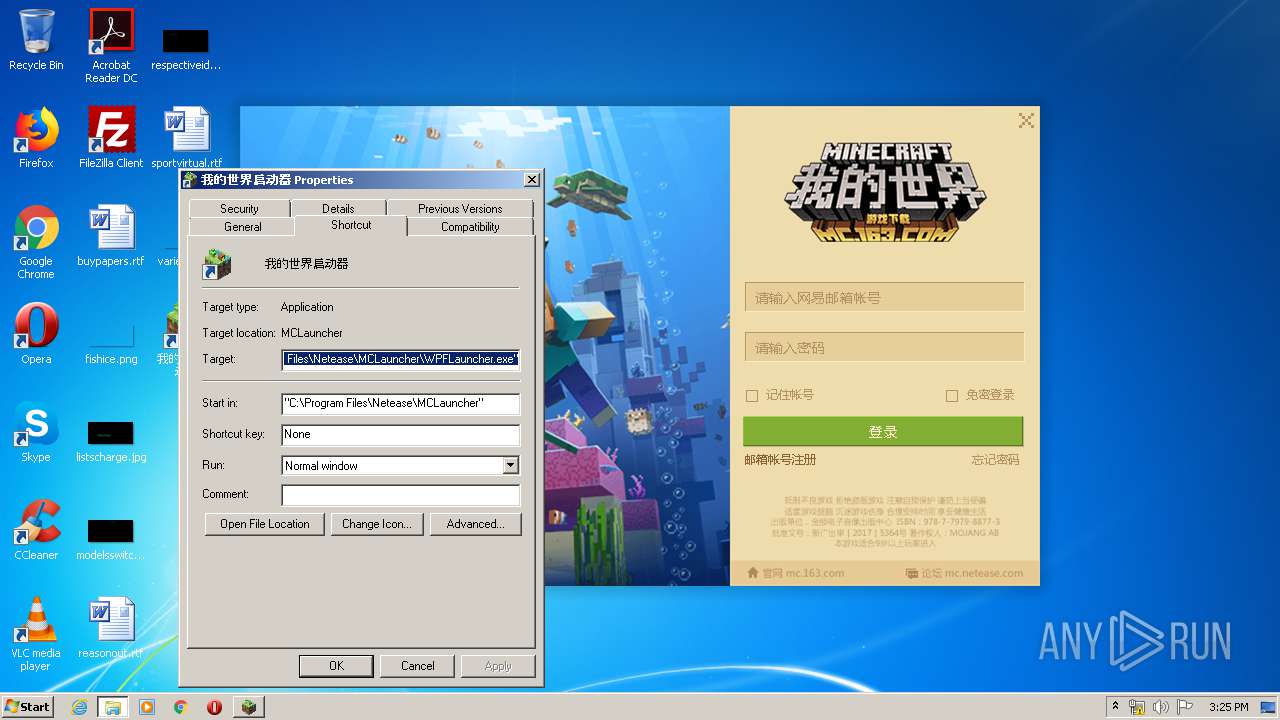This screenshot has height=720, width=1280.
Task: Launch CCleaner desktop shortcut
Action: click(x=36, y=530)
